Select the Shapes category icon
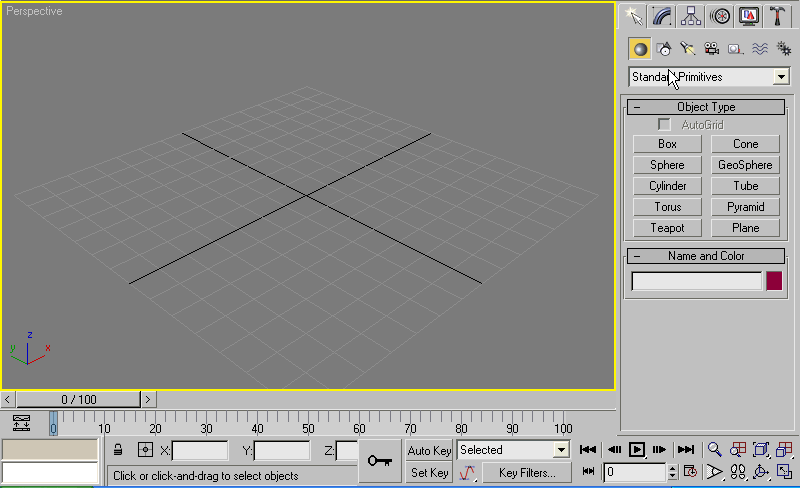The width and height of the screenshot is (800, 488). click(x=664, y=49)
